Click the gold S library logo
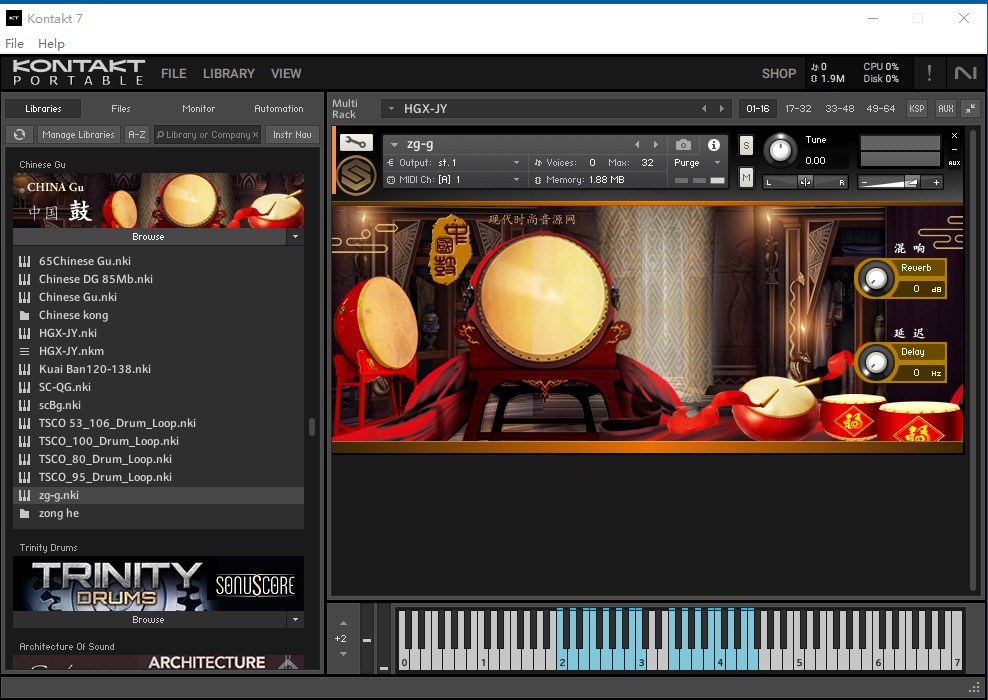Image resolution: width=988 pixels, height=700 pixels. tap(356, 175)
